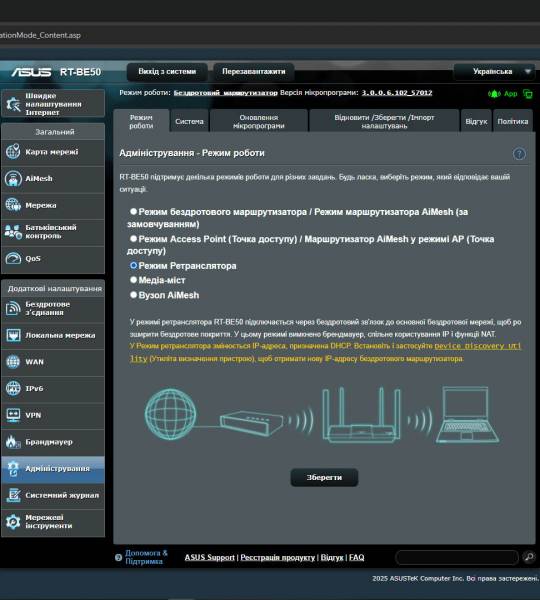This screenshot has height=600, width=540.
Task: Open Батьківський контроль family icon
Action: (13, 232)
